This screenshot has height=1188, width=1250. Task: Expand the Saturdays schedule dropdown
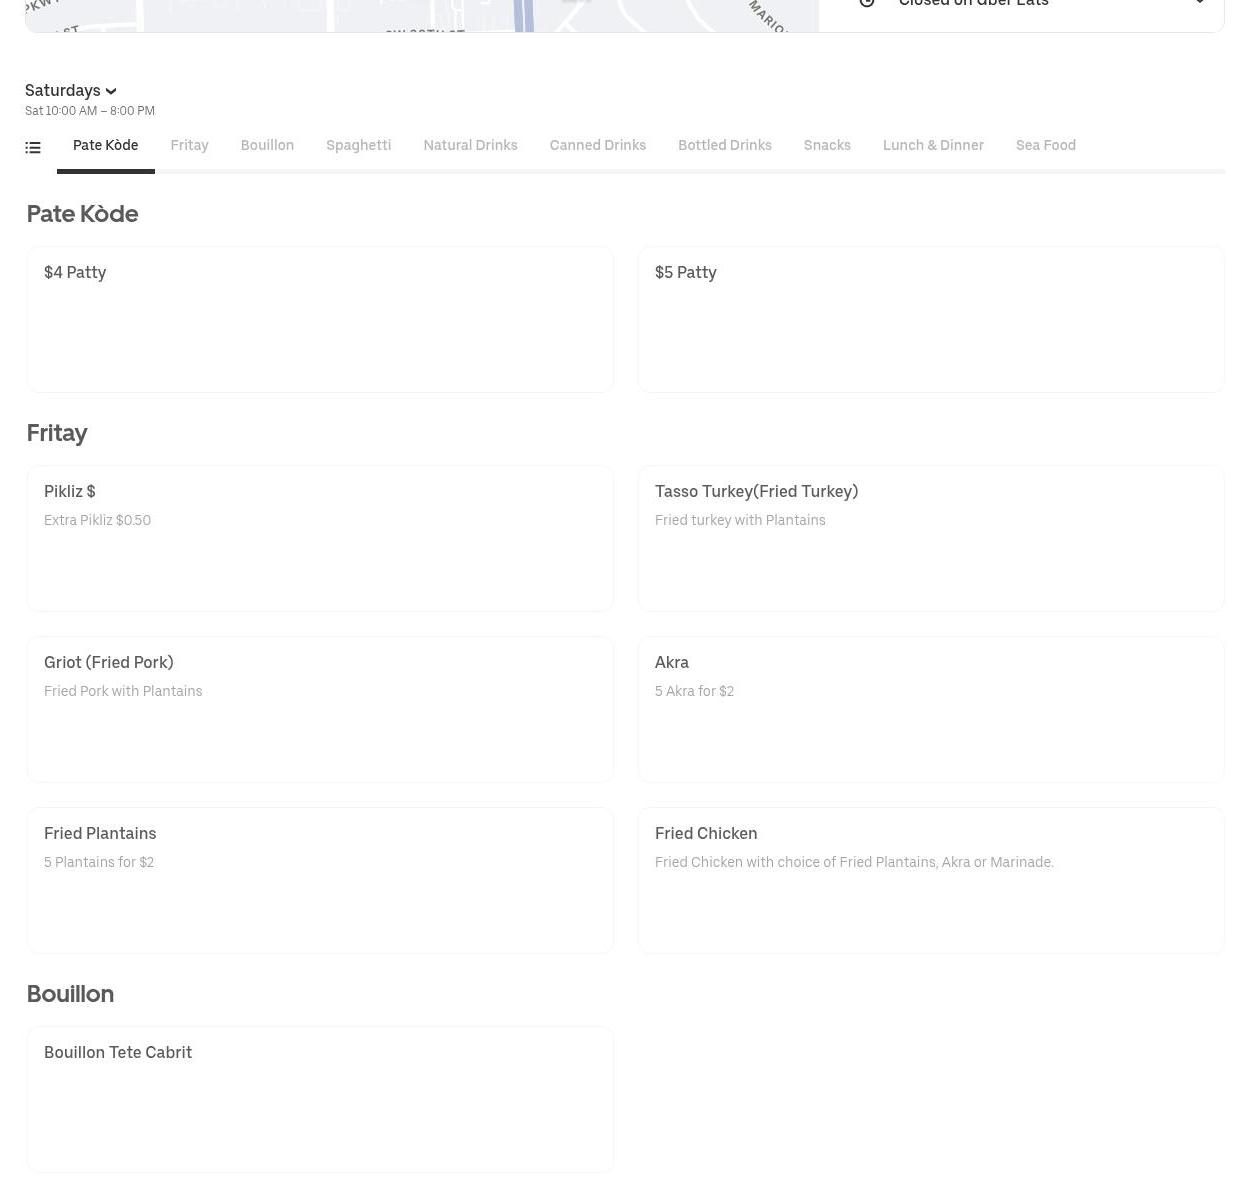71,90
